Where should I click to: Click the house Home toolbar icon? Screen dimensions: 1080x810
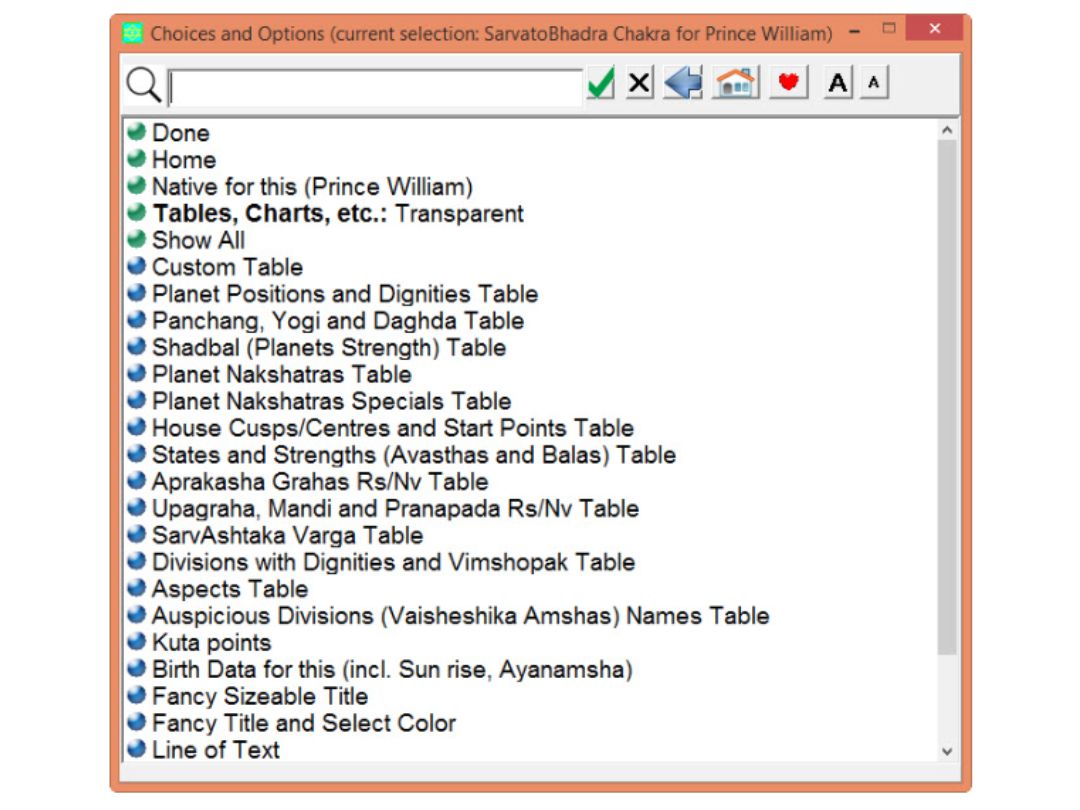736,83
